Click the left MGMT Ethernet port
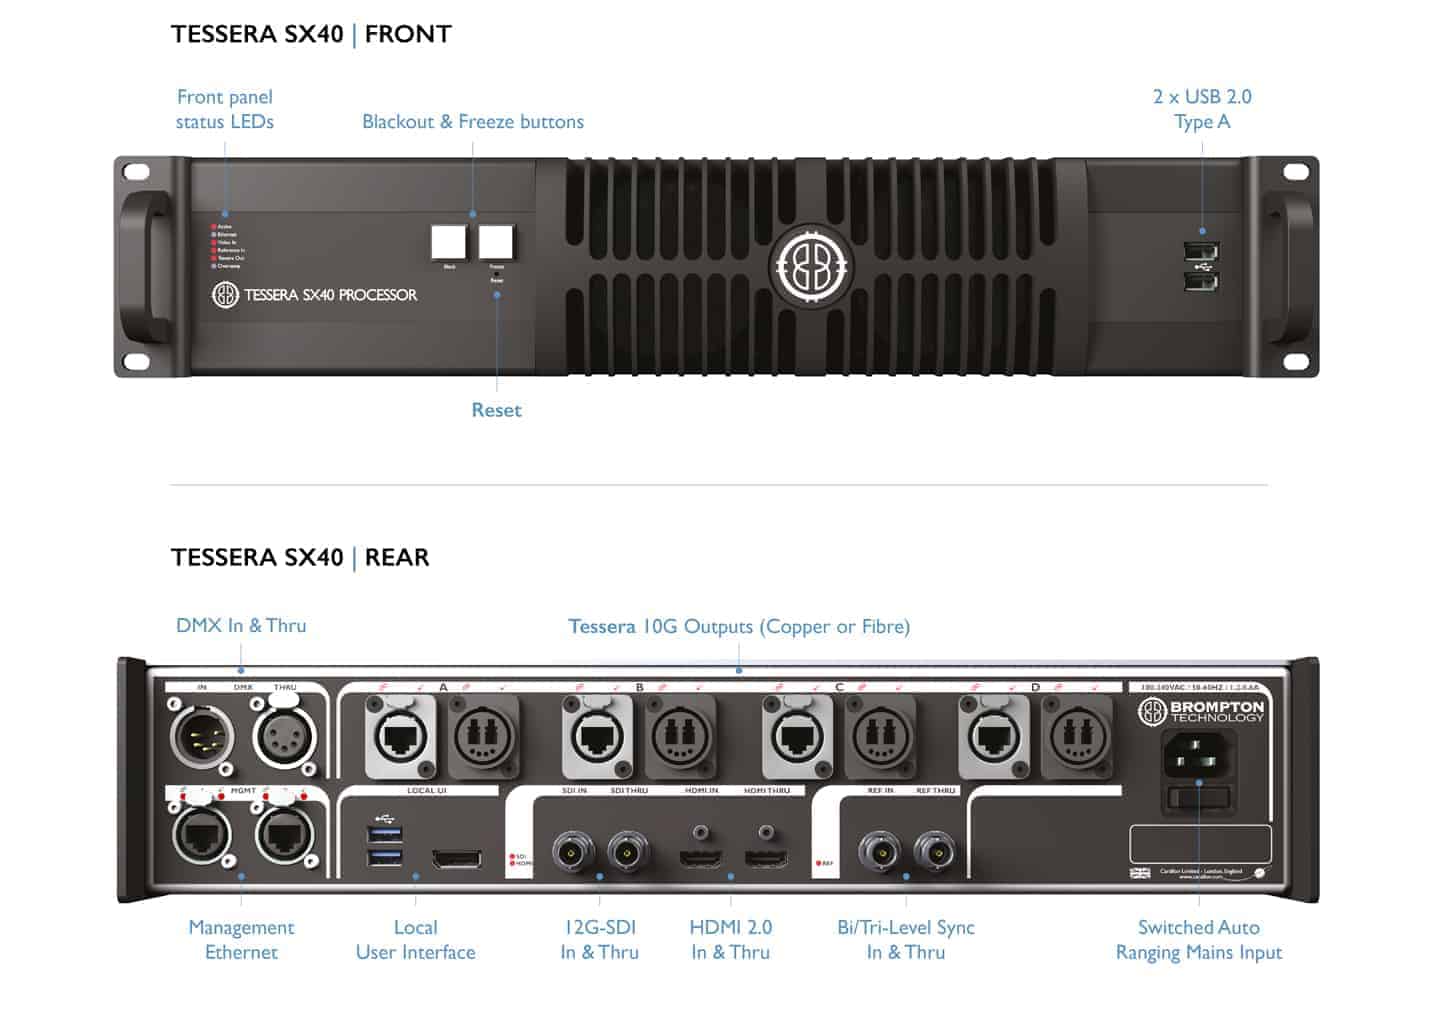The height and width of the screenshot is (1029, 1440). (203, 834)
